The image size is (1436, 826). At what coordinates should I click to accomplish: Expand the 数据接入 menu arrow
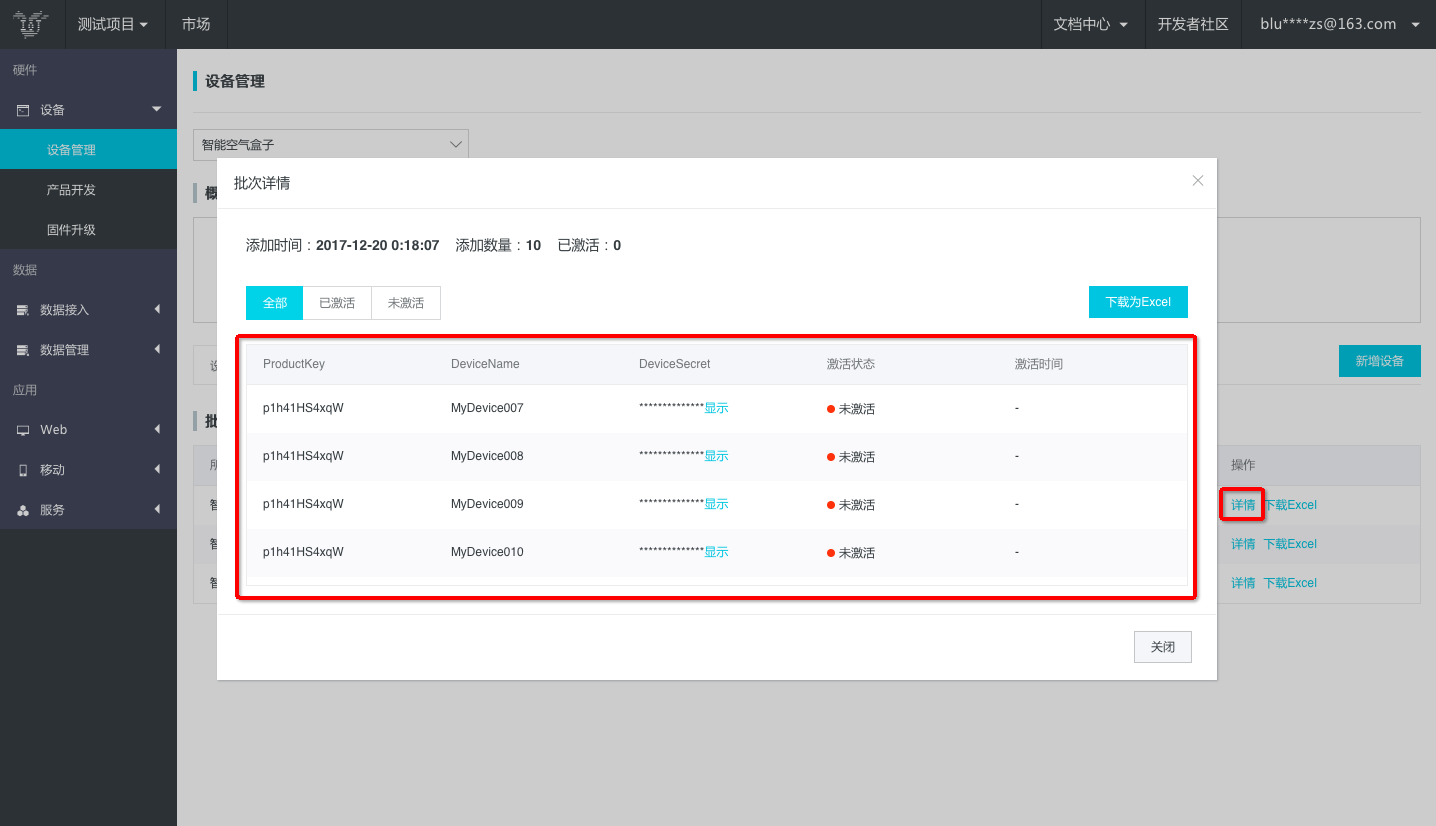(157, 309)
